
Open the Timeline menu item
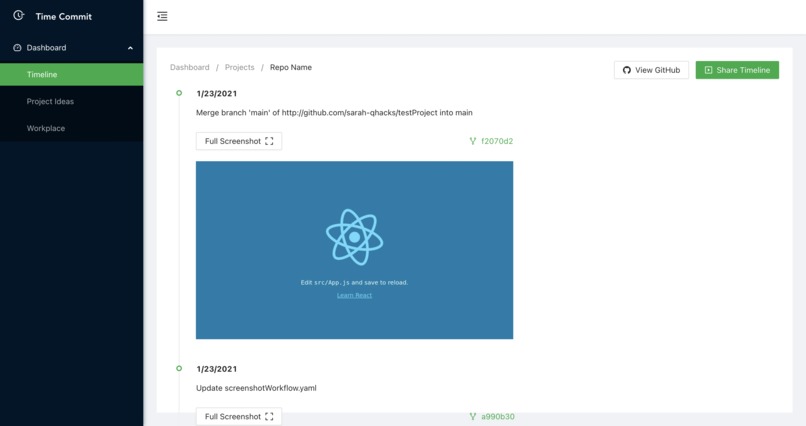pos(71,75)
